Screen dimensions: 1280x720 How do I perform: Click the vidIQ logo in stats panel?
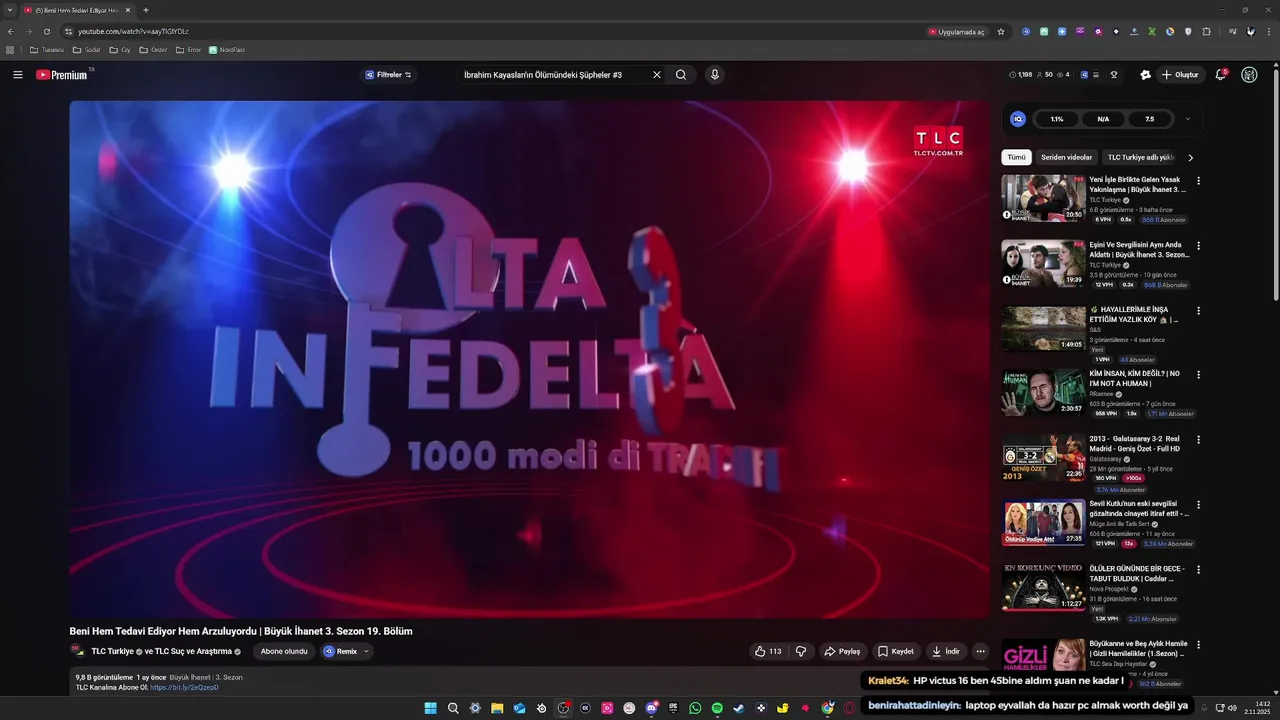point(1018,119)
